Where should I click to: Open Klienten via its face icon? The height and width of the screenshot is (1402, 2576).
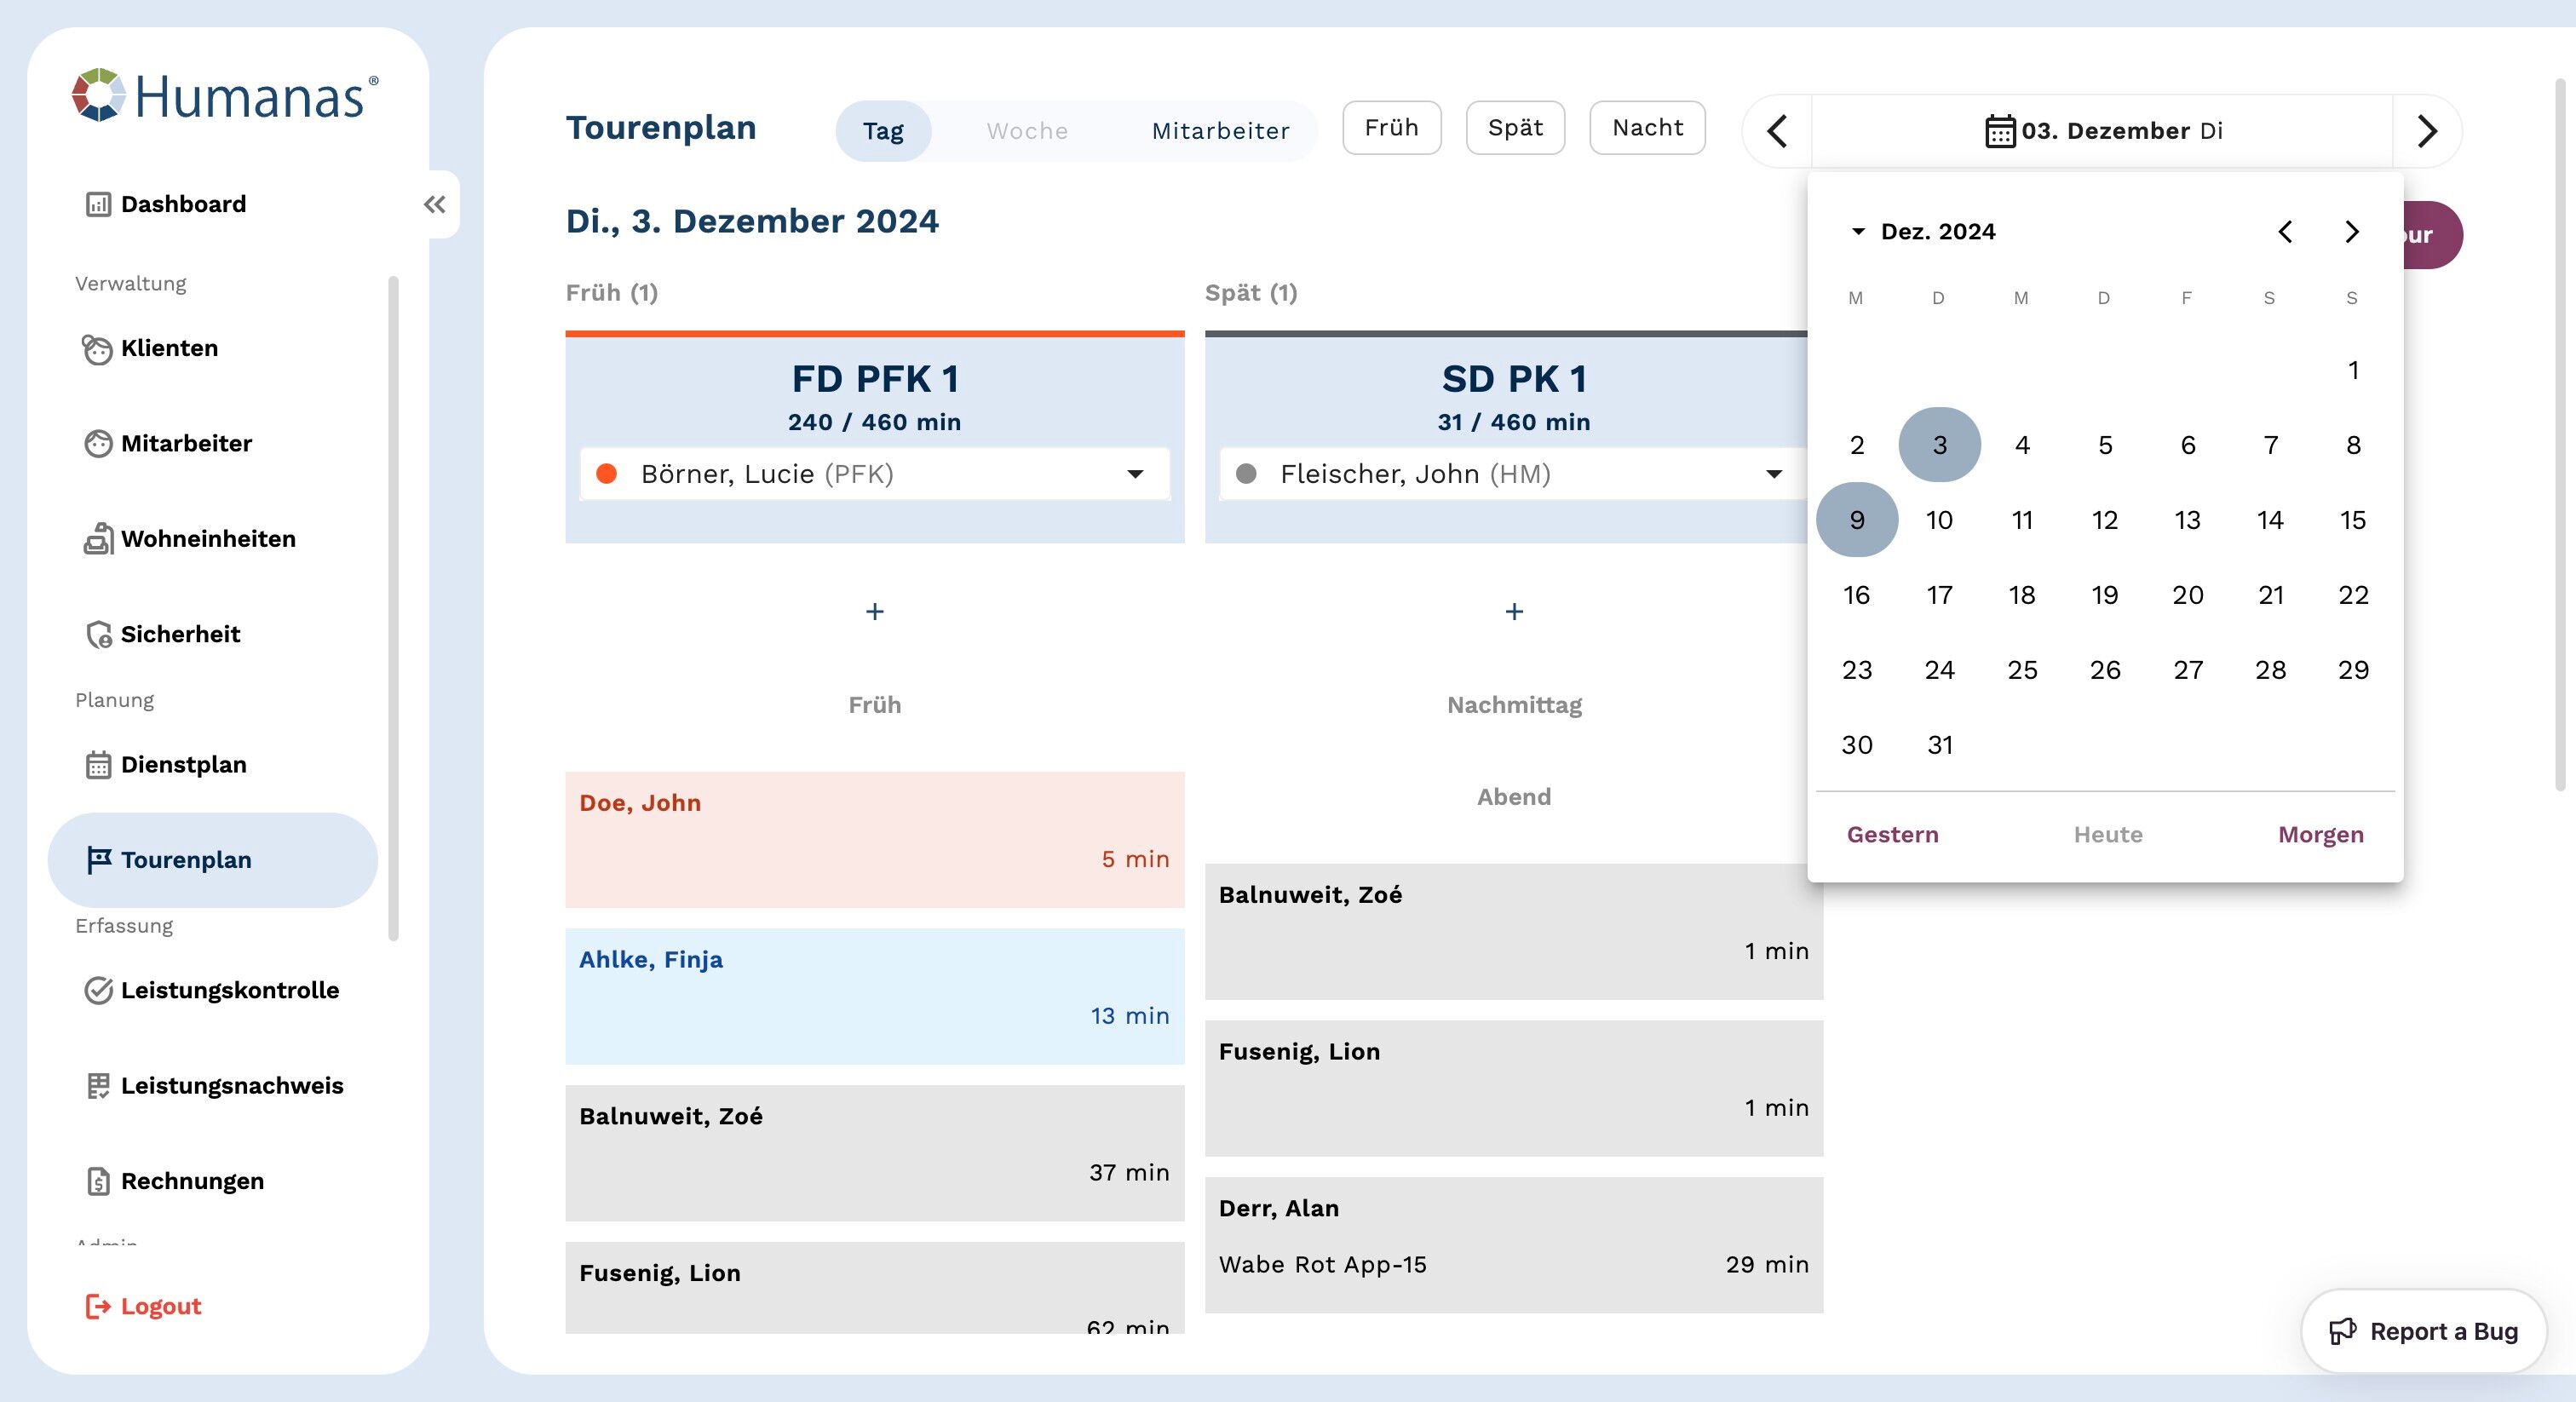(97, 349)
